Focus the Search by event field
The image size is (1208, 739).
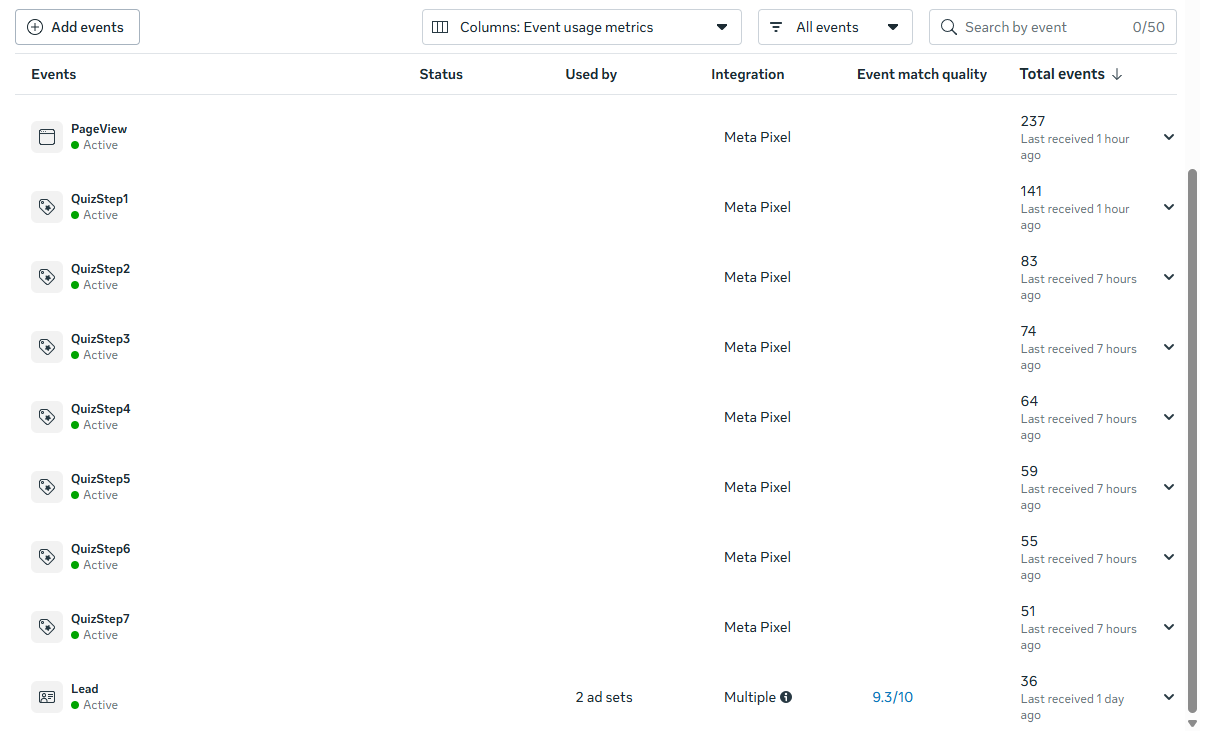coord(1052,27)
